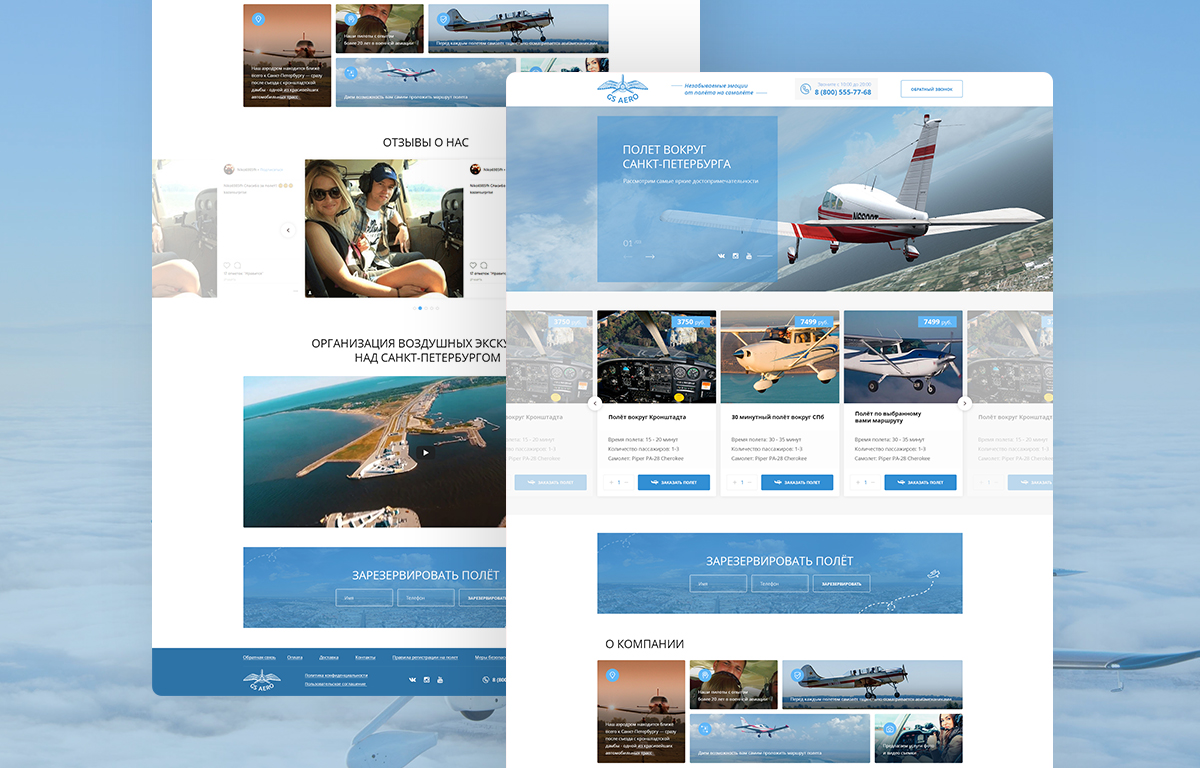This screenshot has height=768, width=1200.
Task: Go to next hero slide arrow
Action: point(650,257)
